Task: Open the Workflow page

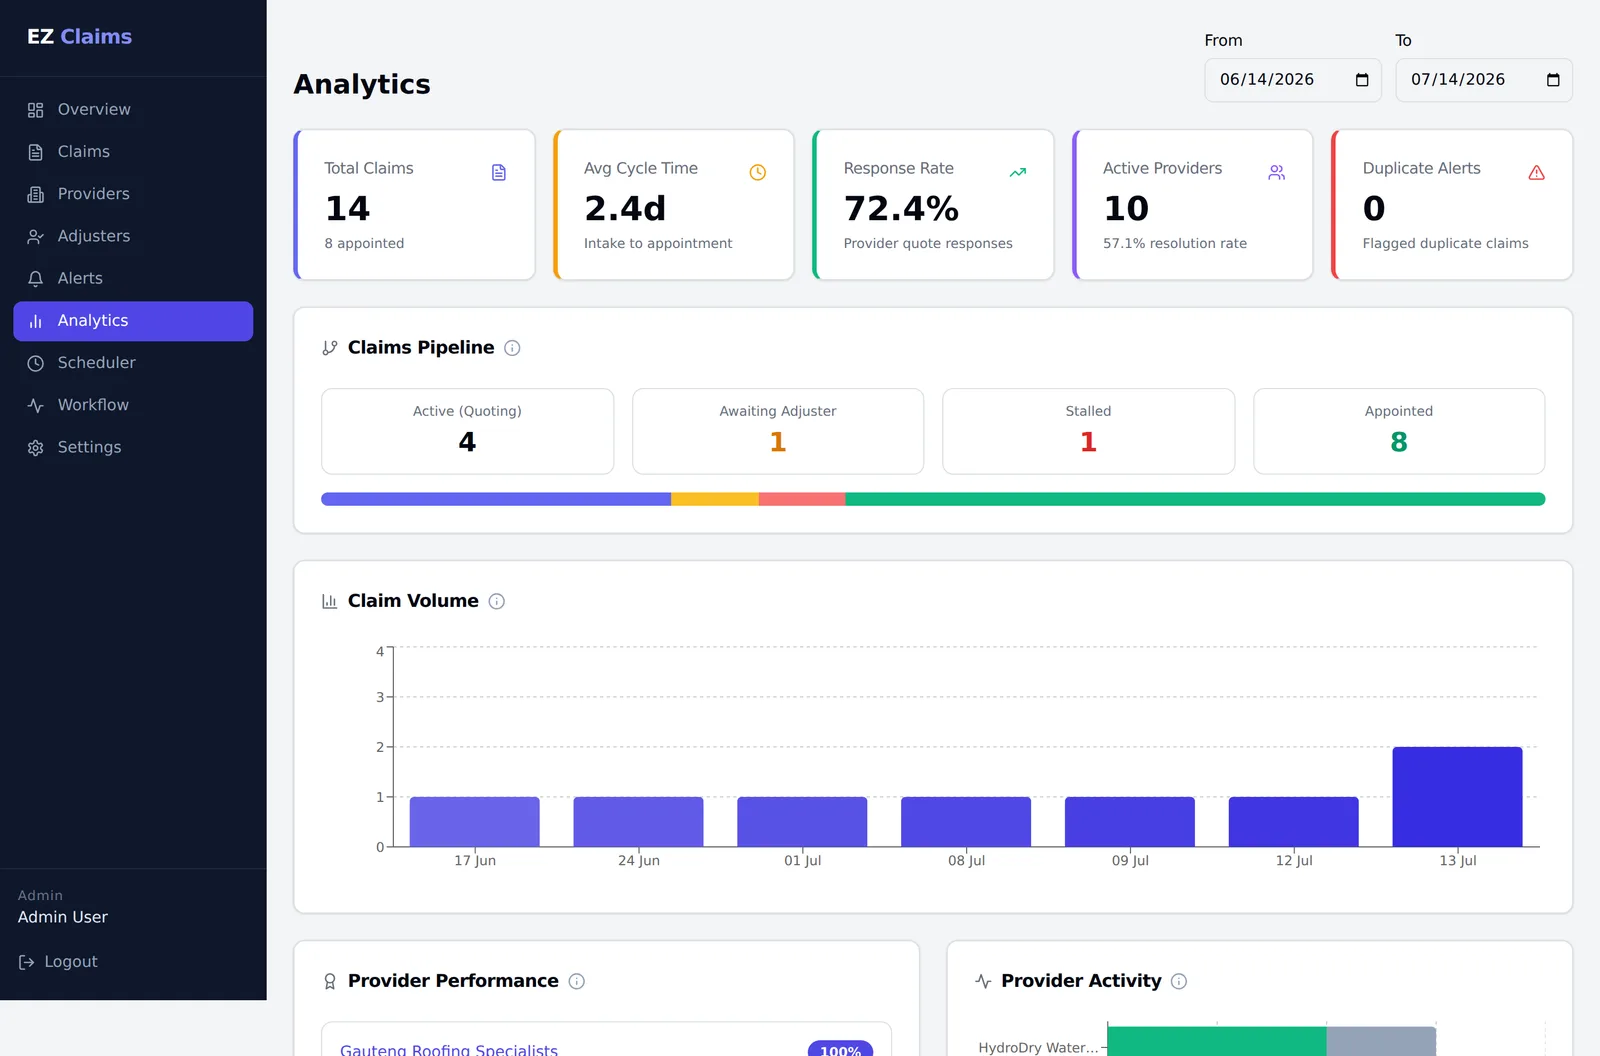Action: click(133, 405)
